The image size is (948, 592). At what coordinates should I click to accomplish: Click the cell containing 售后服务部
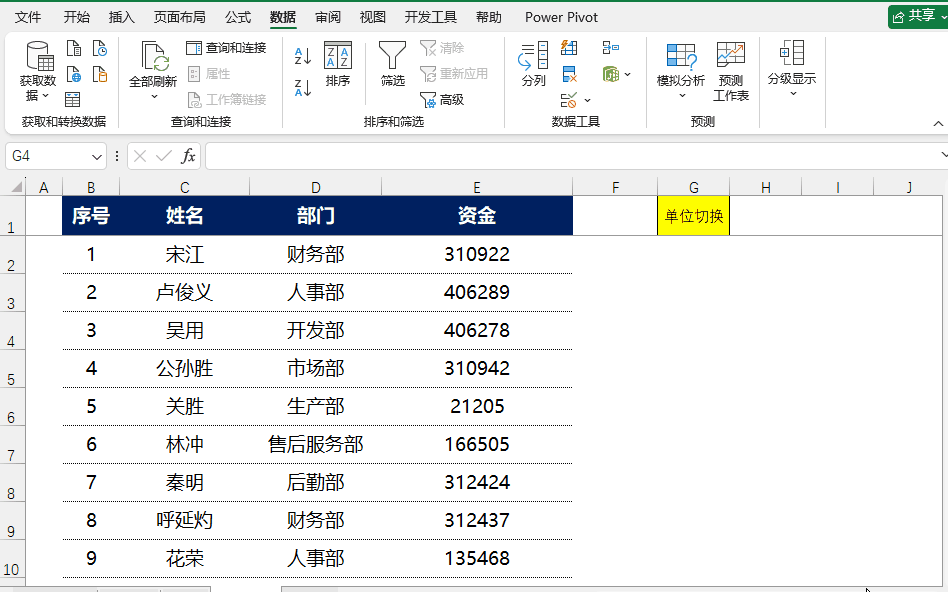coord(316,444)
